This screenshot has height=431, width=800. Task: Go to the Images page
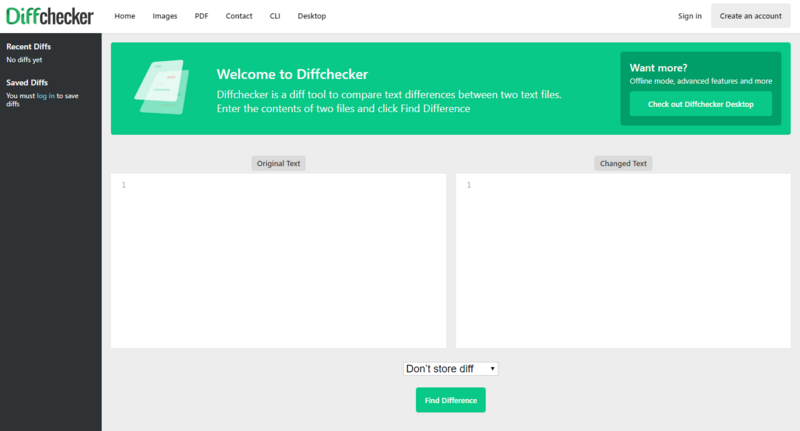click(x=165, y=16)
